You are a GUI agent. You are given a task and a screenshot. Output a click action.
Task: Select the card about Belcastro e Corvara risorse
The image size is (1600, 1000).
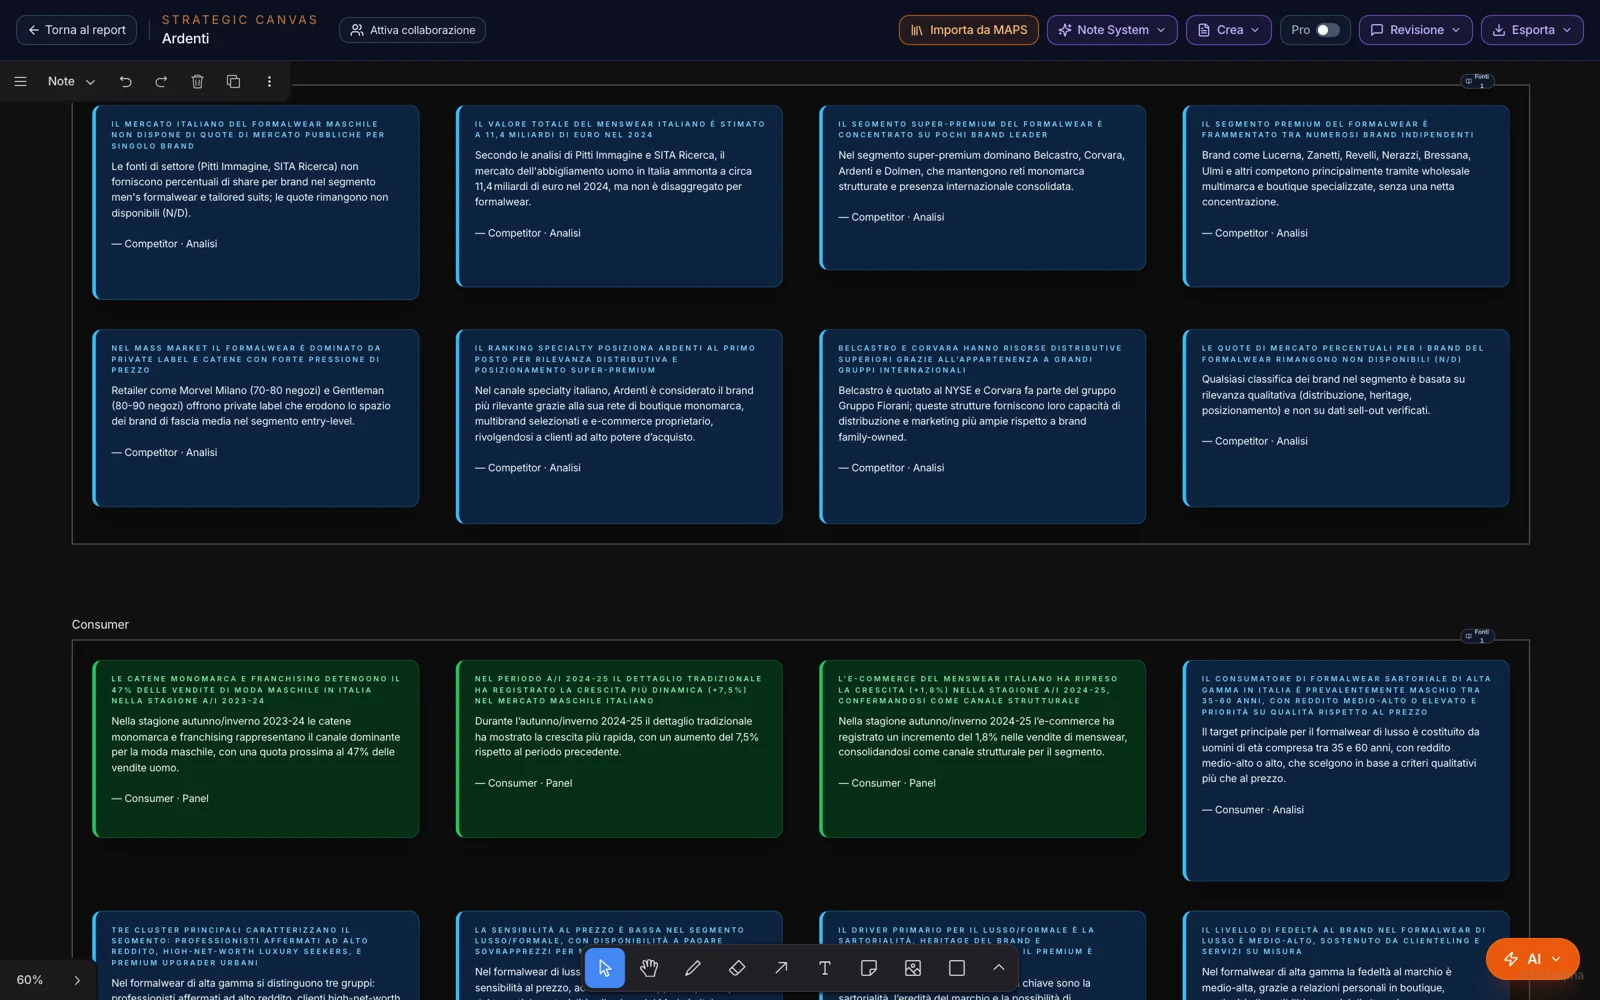click(982, 426)
